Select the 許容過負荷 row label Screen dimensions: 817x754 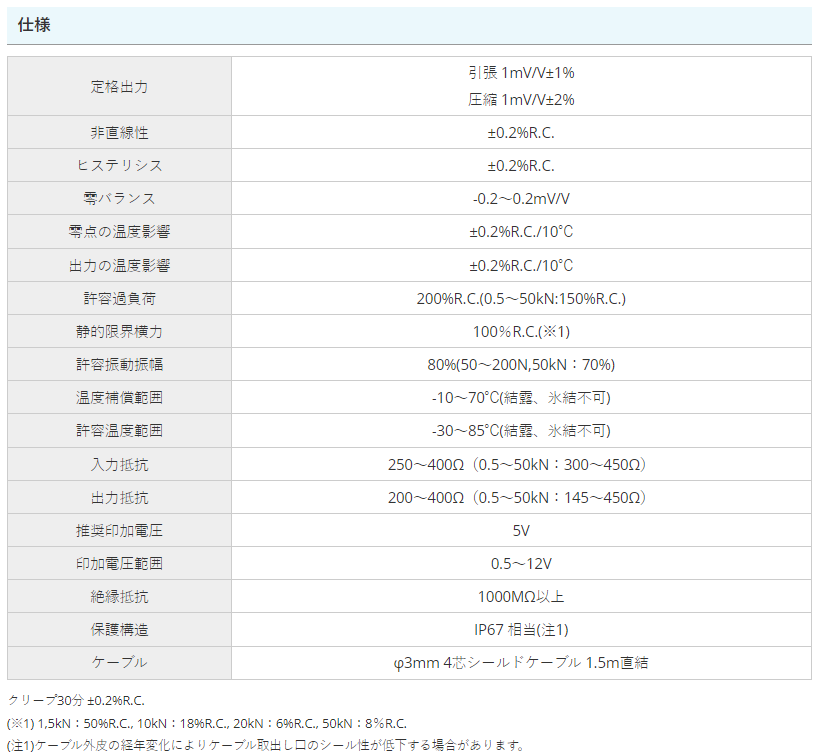pos(119,299)
